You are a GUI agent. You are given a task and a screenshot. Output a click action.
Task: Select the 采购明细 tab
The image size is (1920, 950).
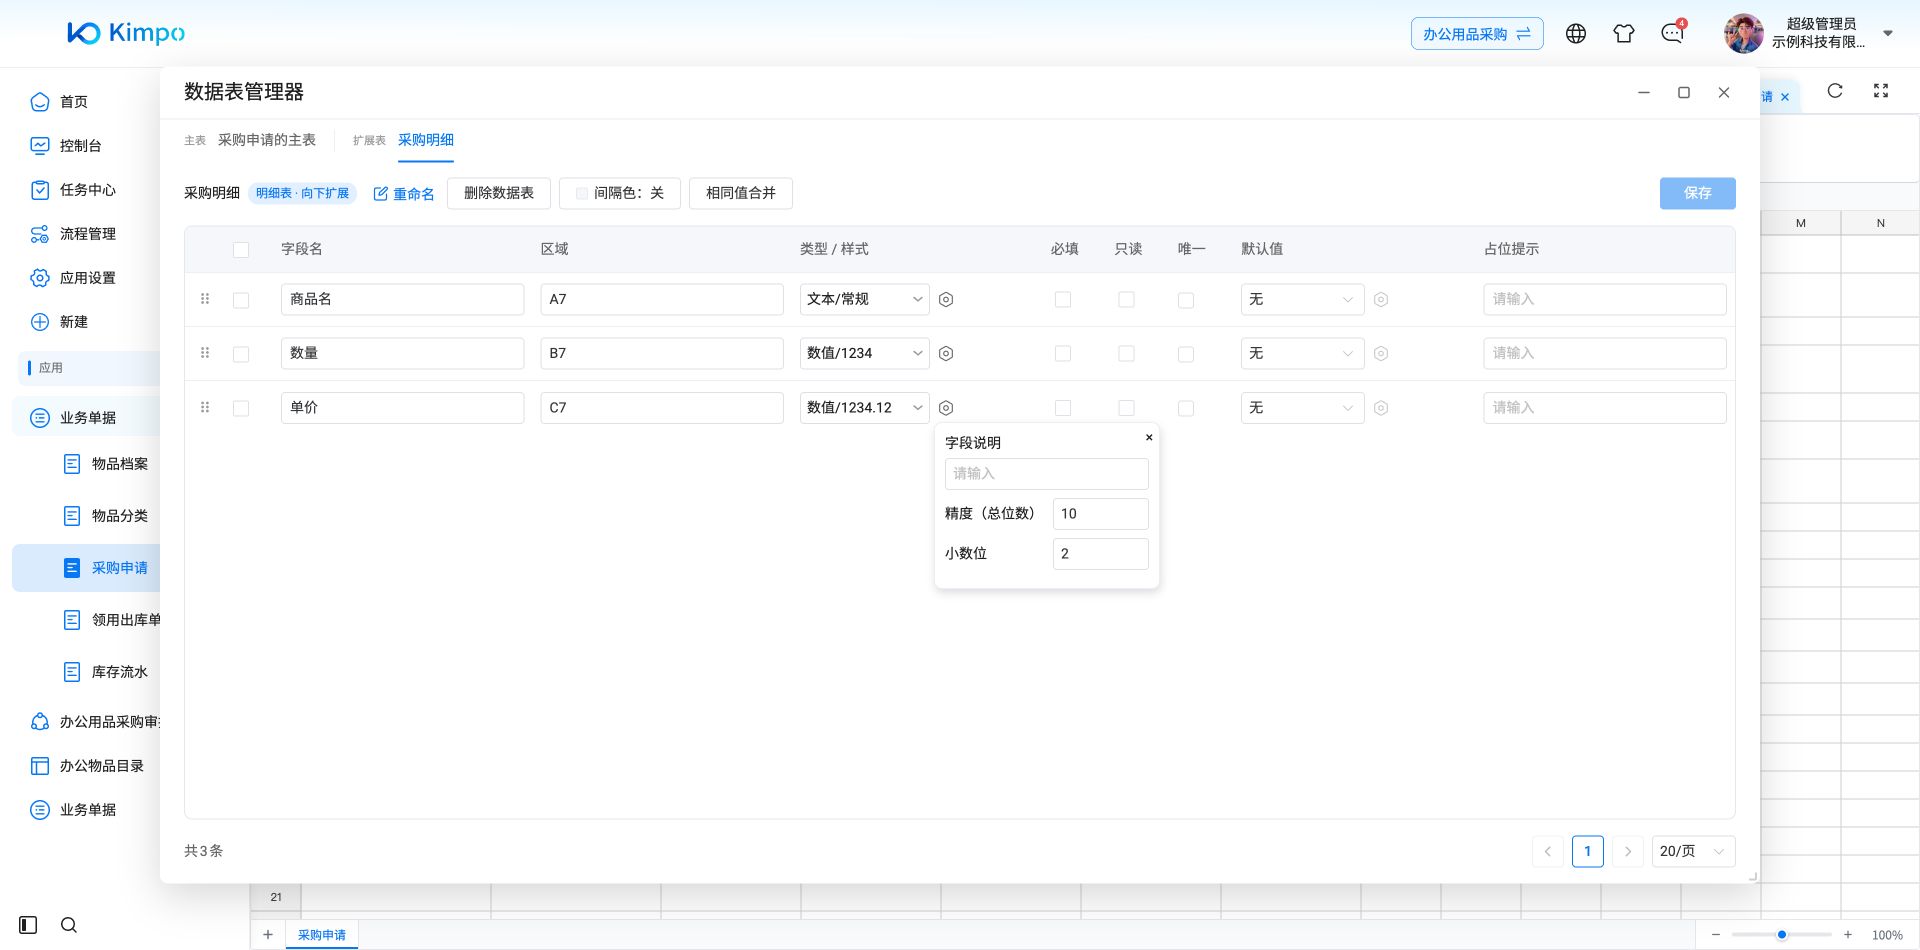pos(426,140)
